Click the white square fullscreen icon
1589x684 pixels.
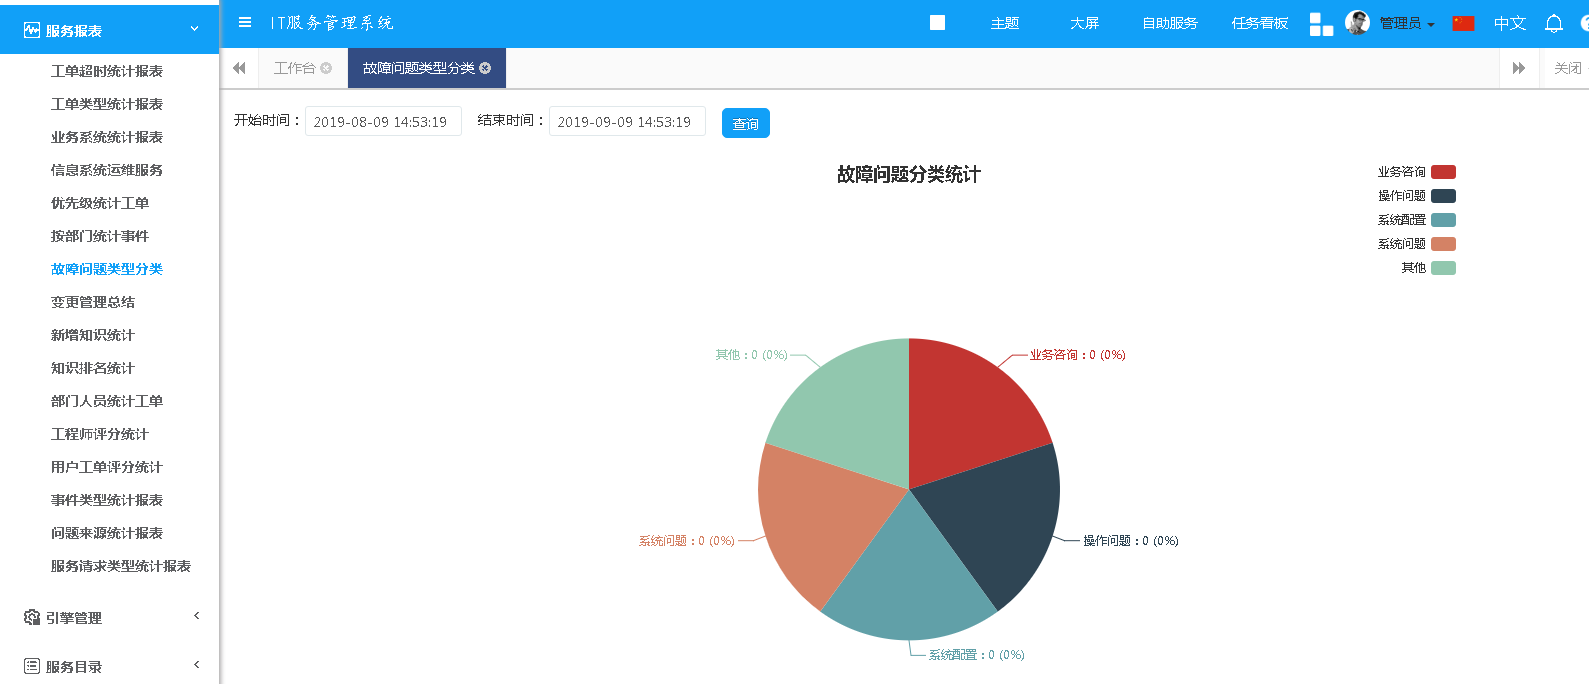click(937, 23)
